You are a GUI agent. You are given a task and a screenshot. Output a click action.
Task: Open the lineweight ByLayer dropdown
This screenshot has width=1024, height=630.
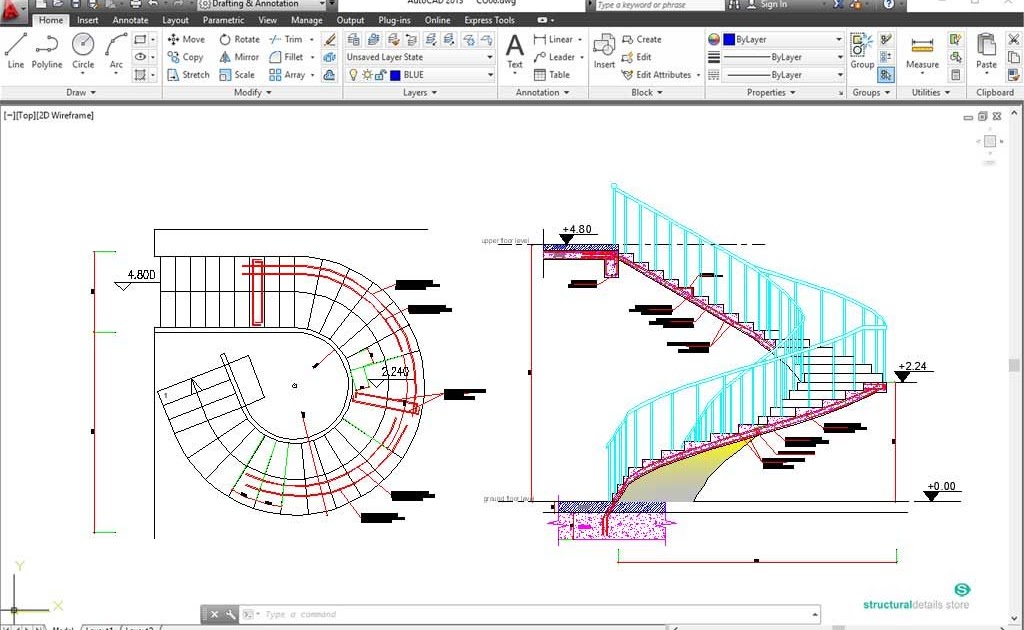(783, 57)
